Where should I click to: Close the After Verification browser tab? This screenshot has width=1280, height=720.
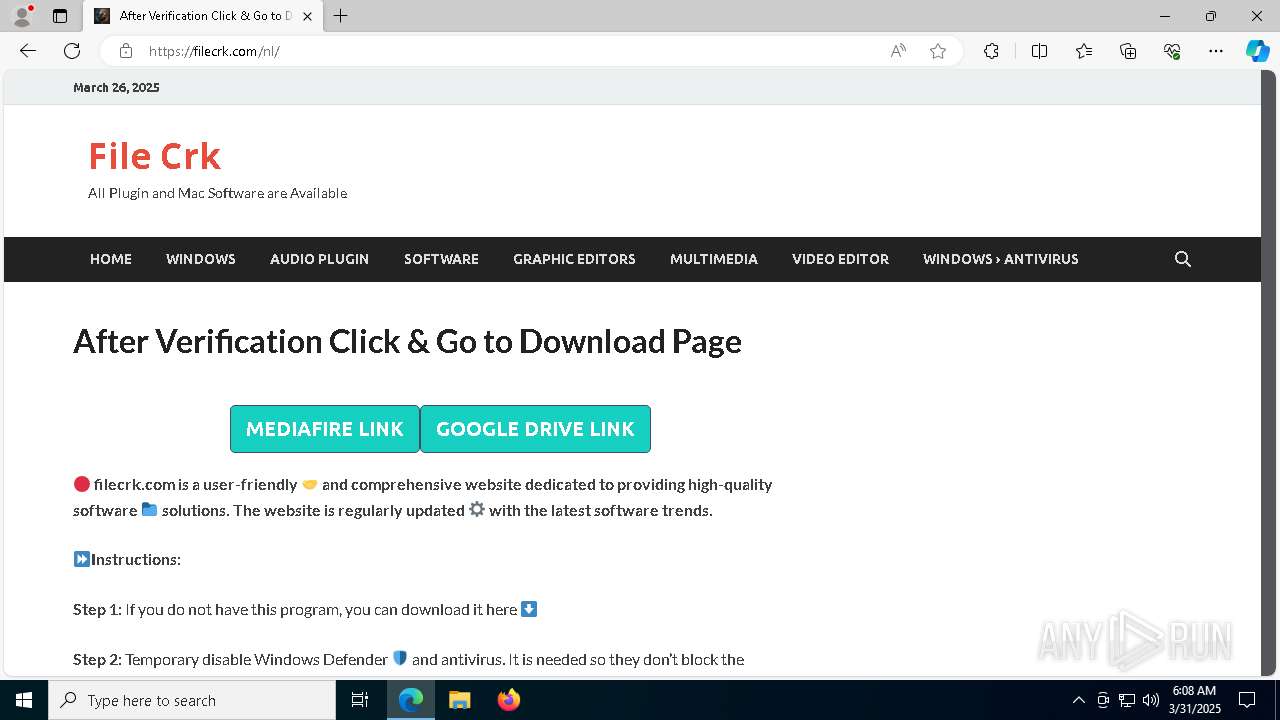307,16
